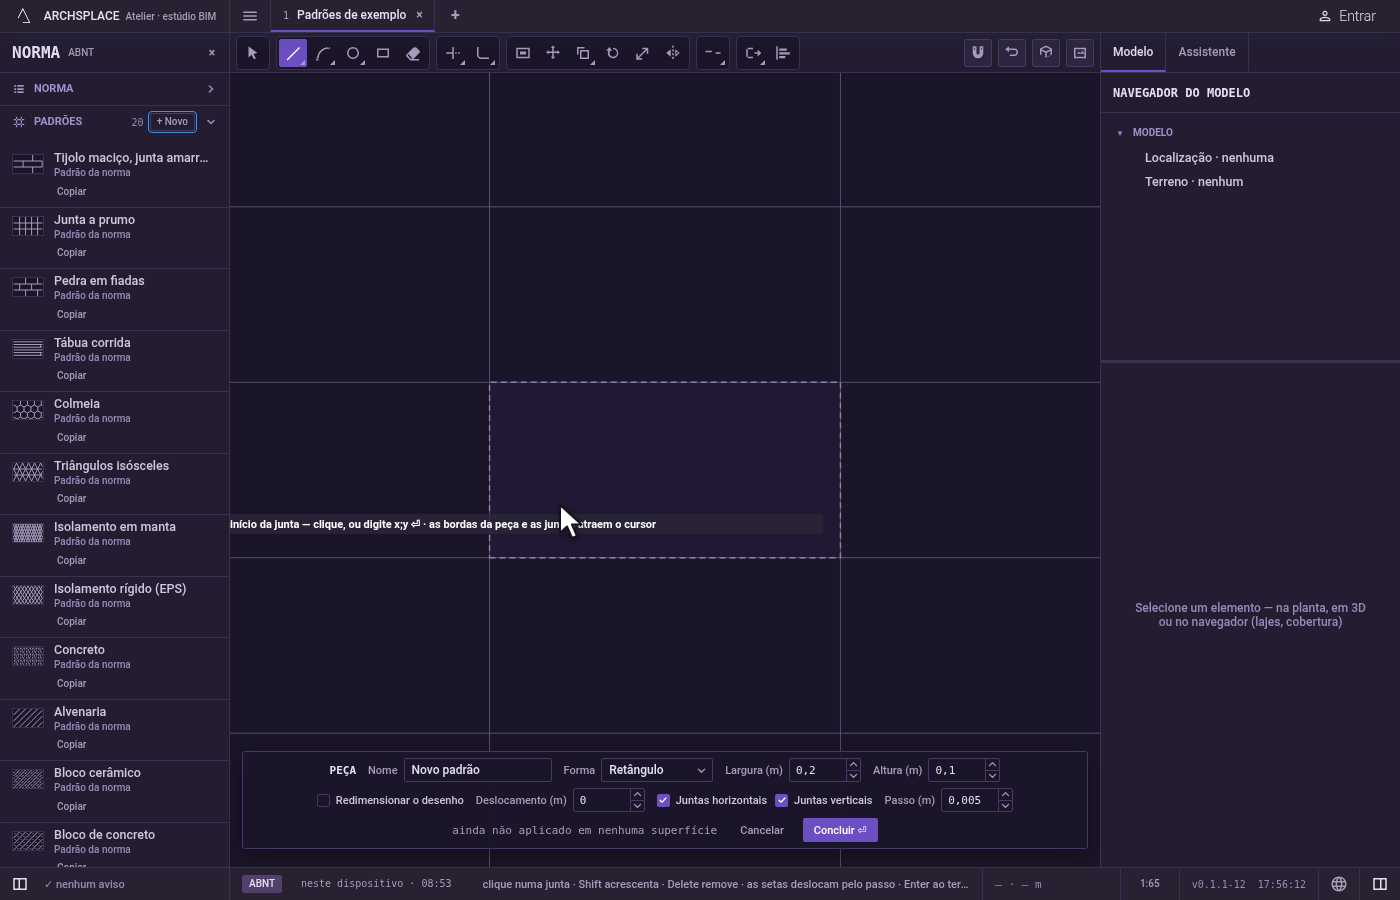Open the export tool dropdown
The width and height of the screenshot is (1400, 900).
click(x=753, y=53)
